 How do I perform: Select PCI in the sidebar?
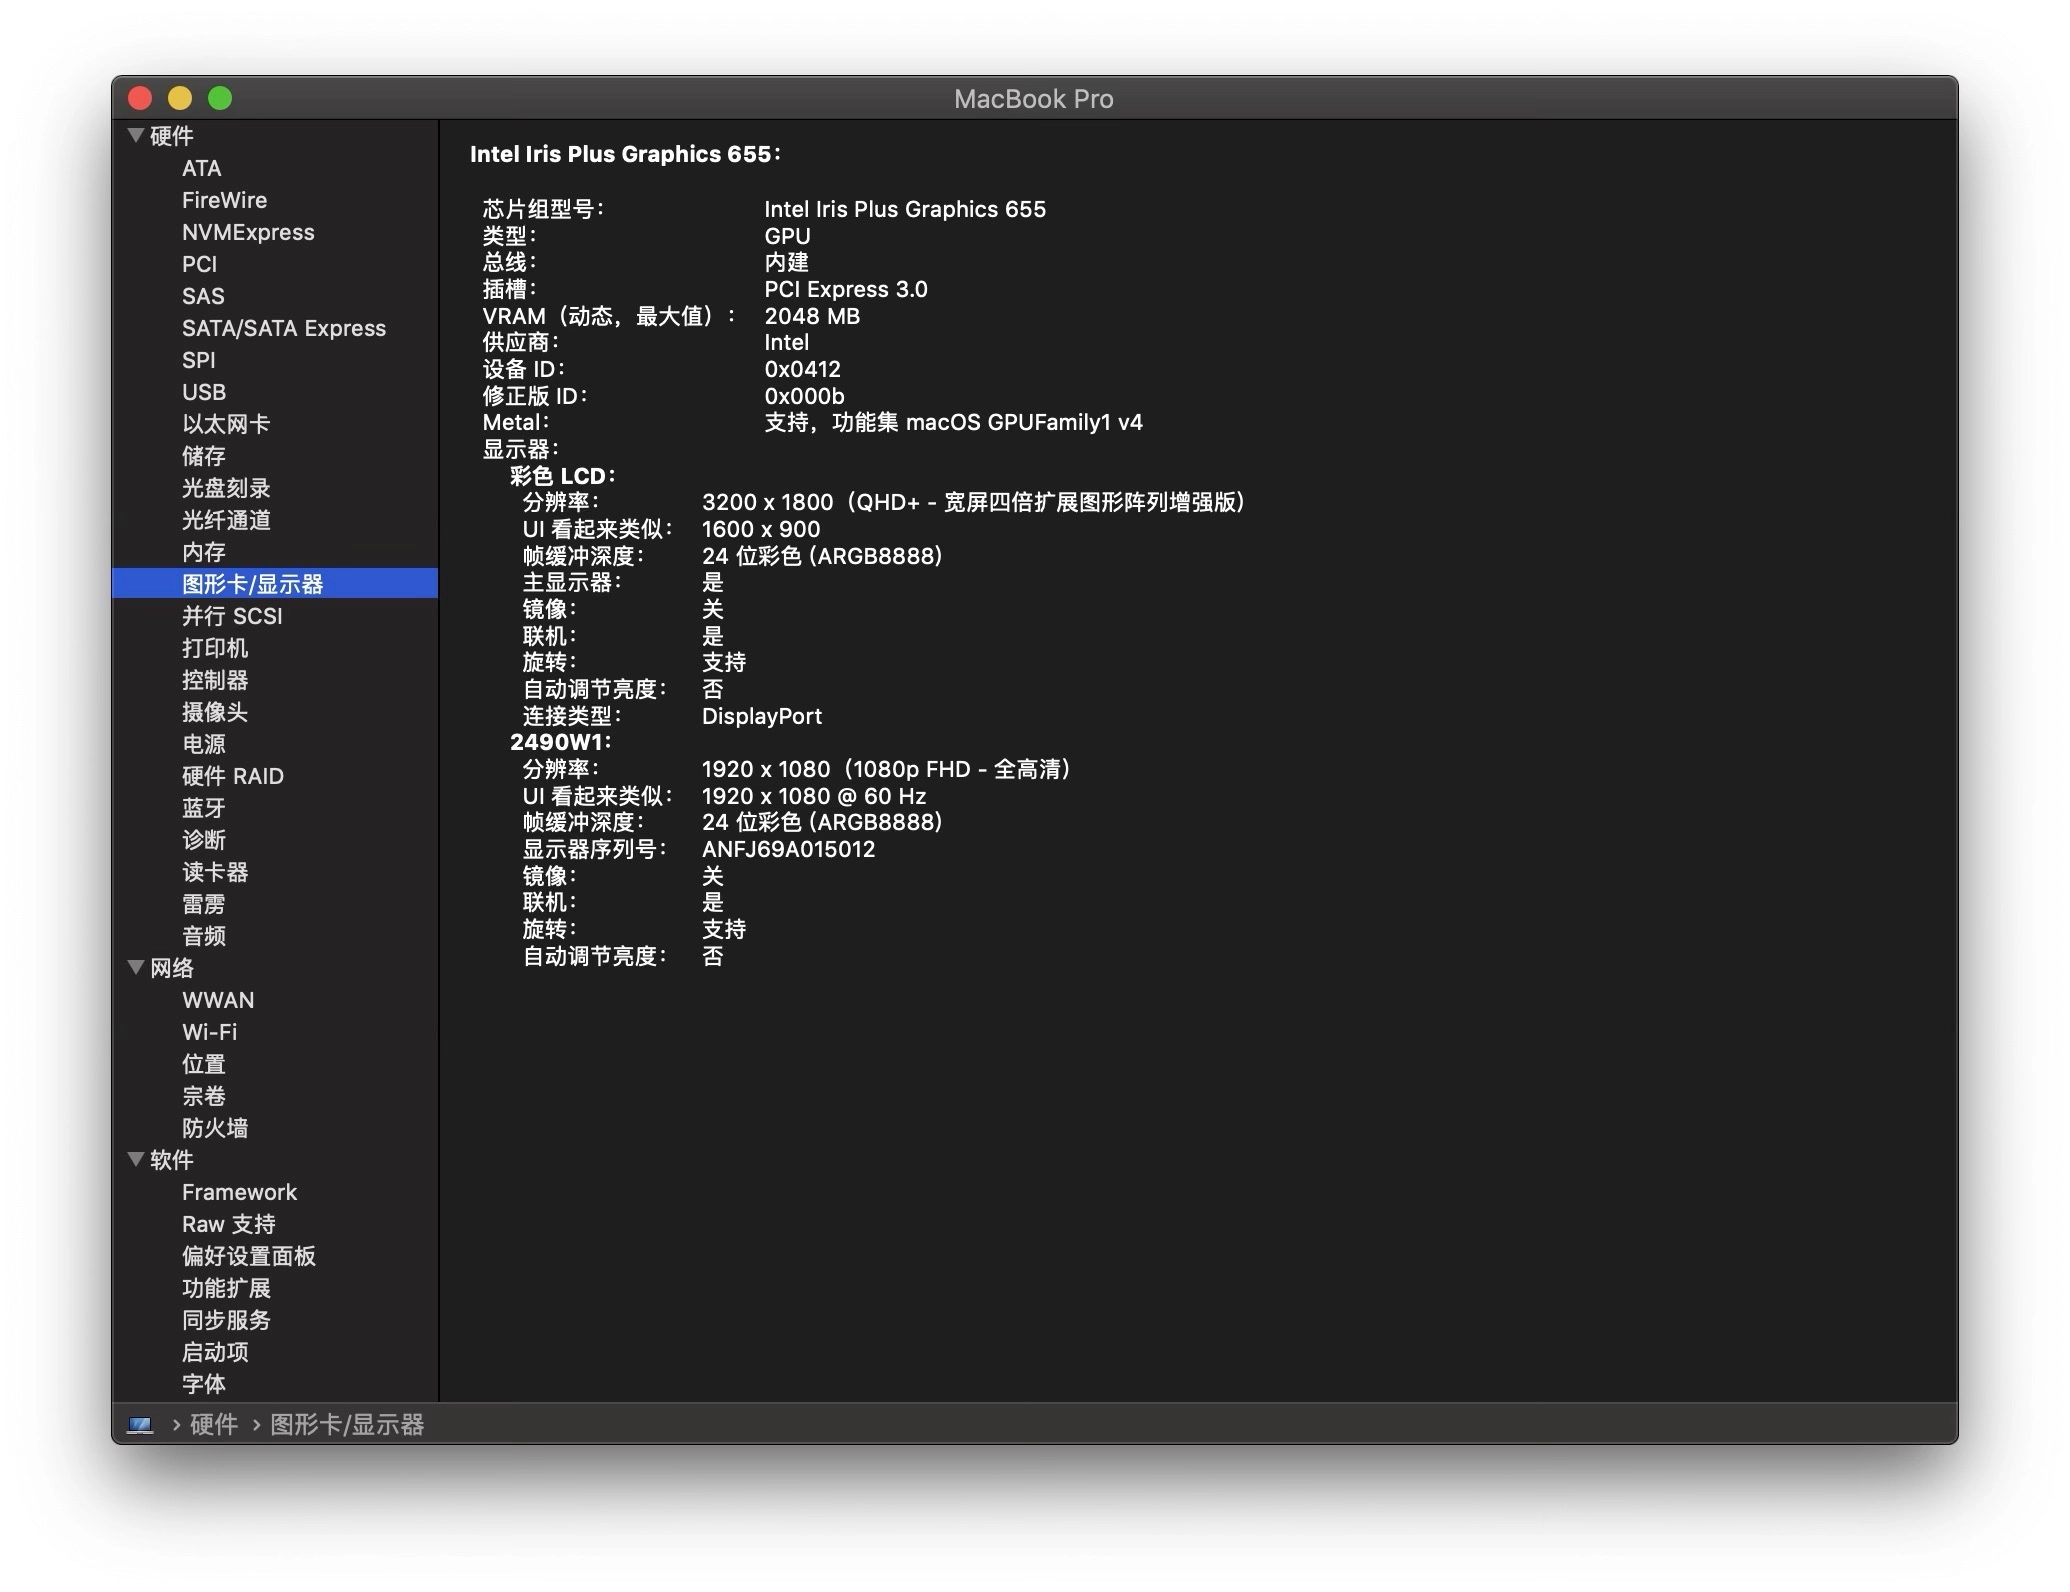pyautogui.click(x=199, y=264)
